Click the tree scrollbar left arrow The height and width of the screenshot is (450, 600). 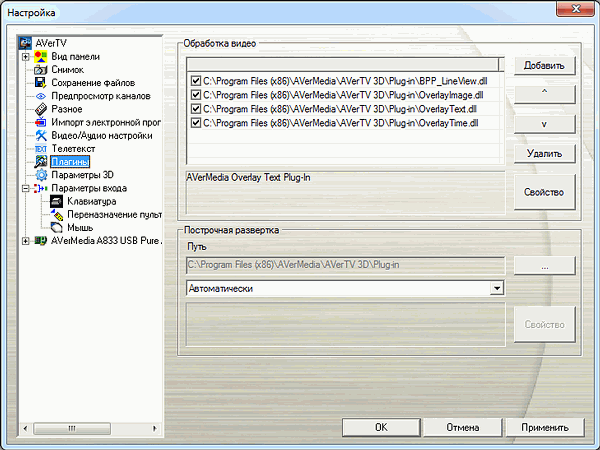[25, 428]
